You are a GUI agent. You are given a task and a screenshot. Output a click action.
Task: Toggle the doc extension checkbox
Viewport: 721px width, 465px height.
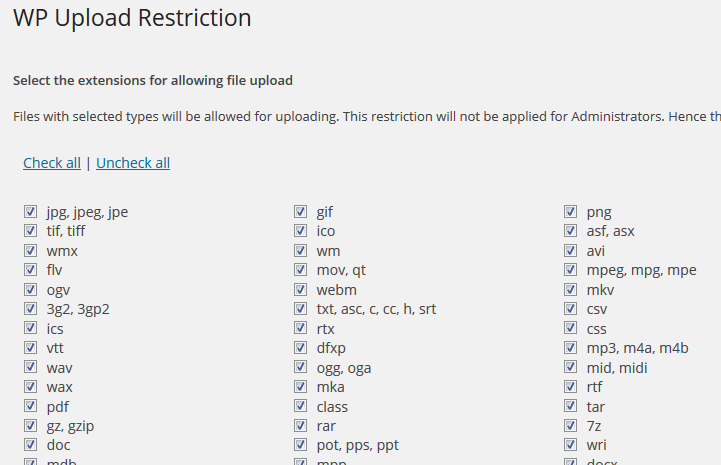pos(30,445)
